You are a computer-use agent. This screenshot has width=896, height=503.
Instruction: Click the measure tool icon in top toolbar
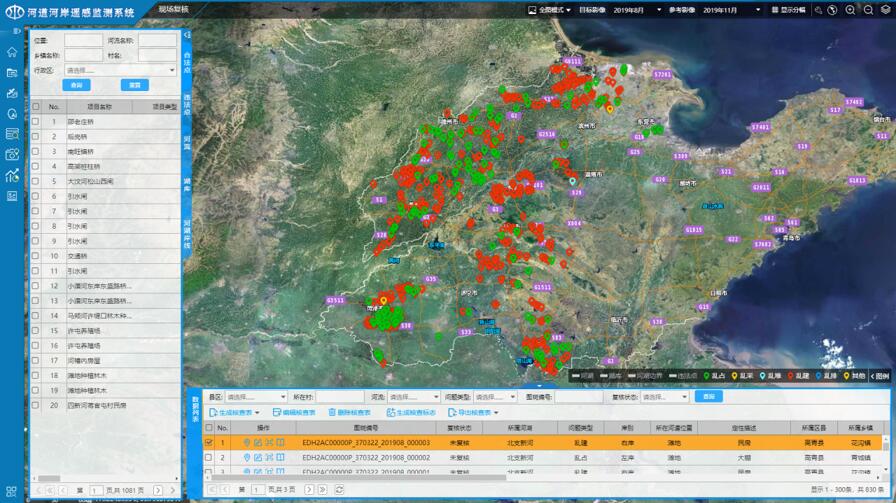click(x=818, y=10)
